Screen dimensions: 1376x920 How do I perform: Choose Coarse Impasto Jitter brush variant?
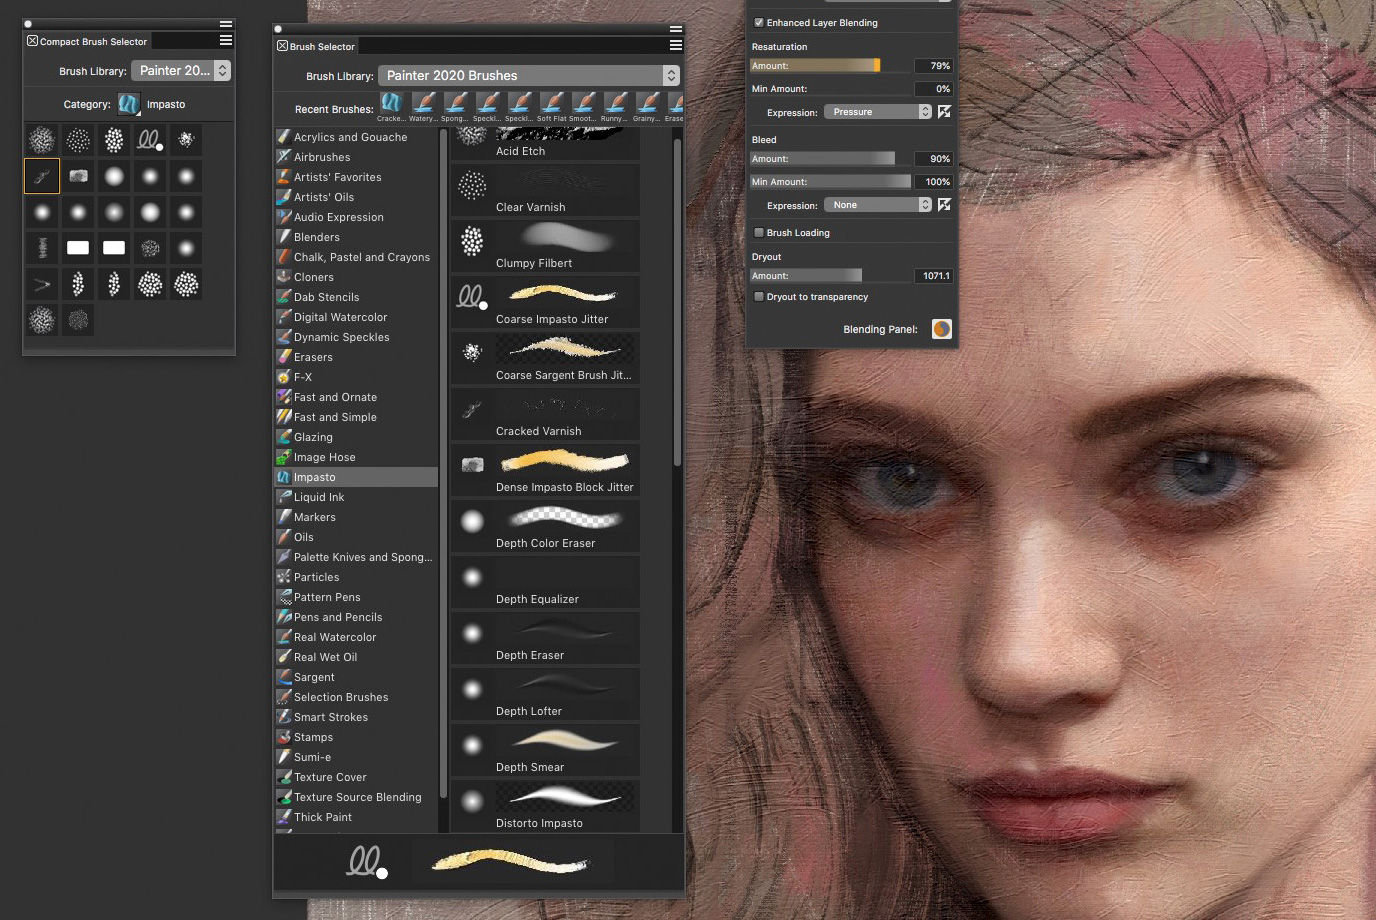[x=545, y=302]
